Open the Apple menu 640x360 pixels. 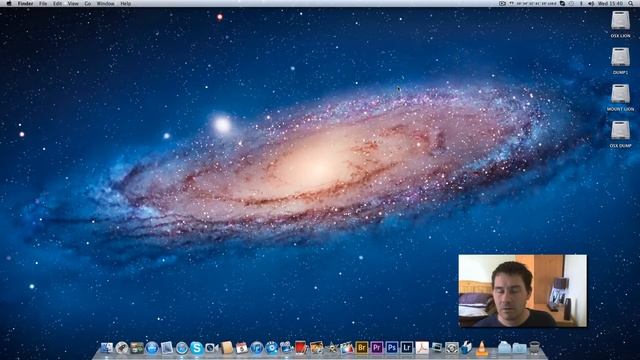pyautogui.click(x=9, y=3)
